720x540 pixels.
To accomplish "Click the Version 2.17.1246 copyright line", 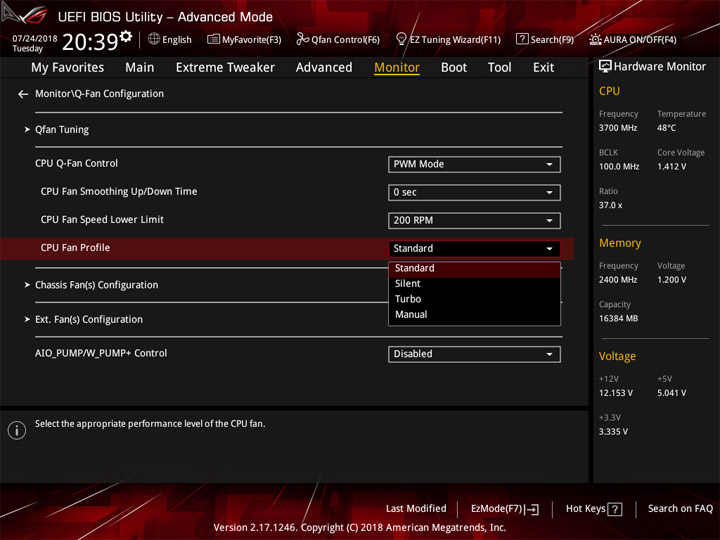I will pos(360,528).
